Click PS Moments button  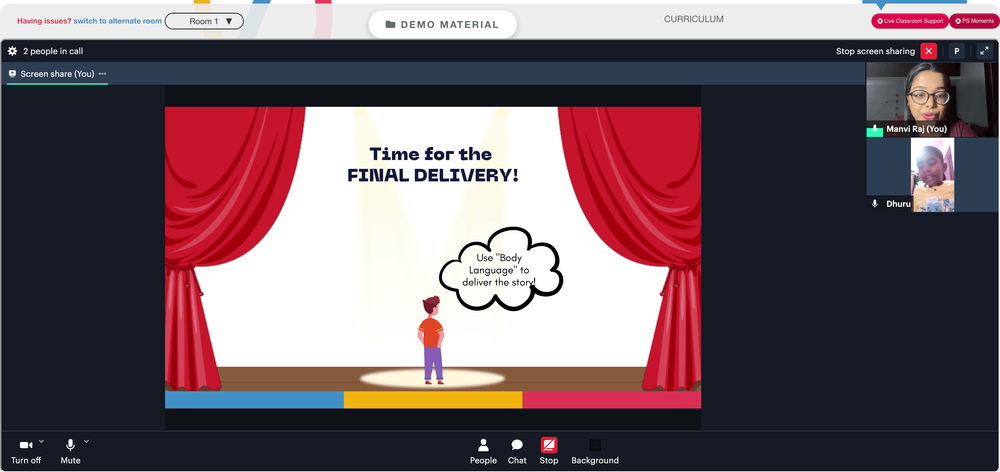click(x=973, y=21)
